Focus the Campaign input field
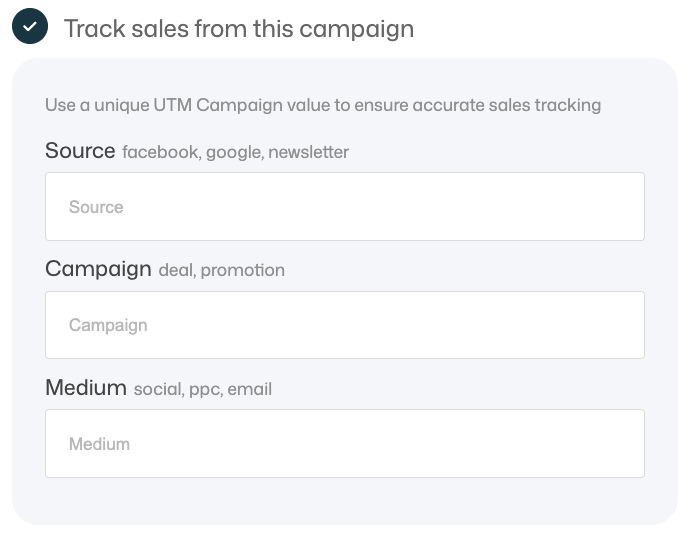Viewport: 690px width, 534px height. pyautogui.click(x=344, y=325)
